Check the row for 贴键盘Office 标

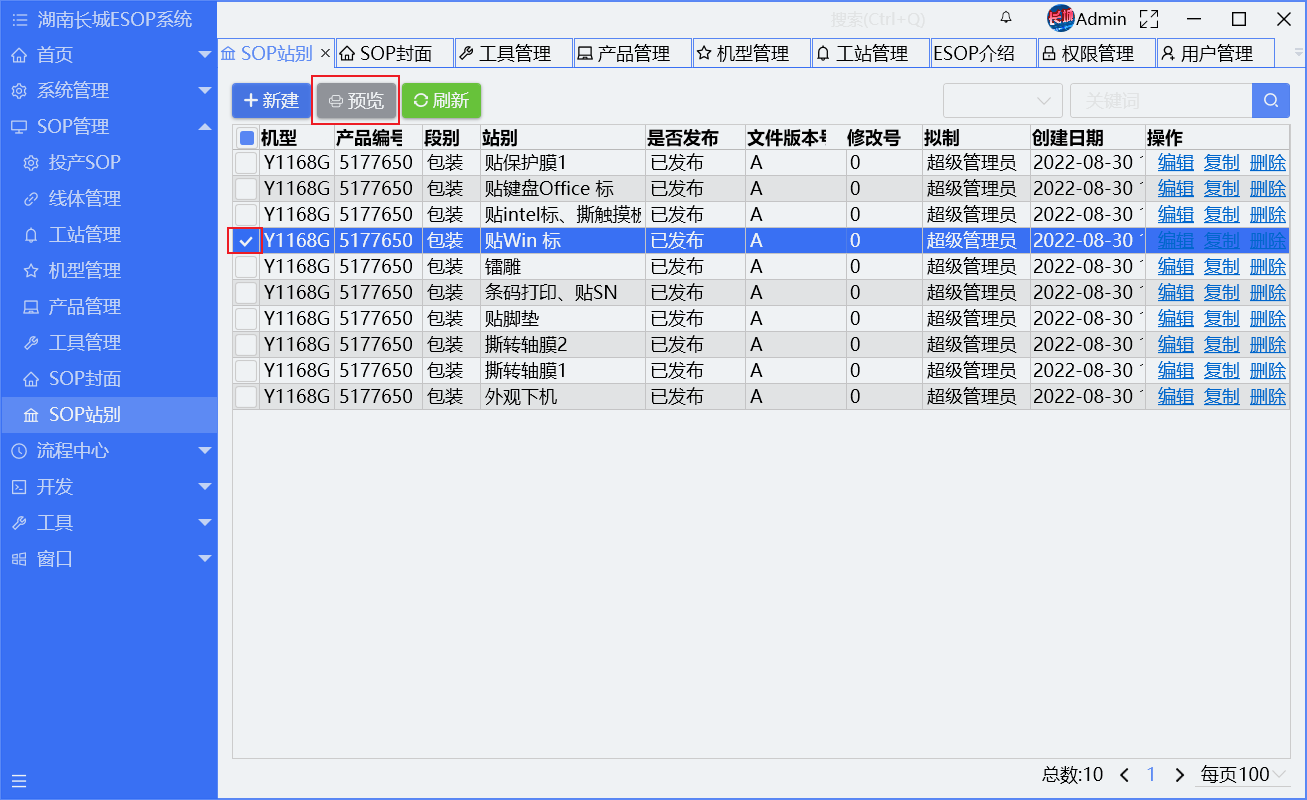coord(246,189)
